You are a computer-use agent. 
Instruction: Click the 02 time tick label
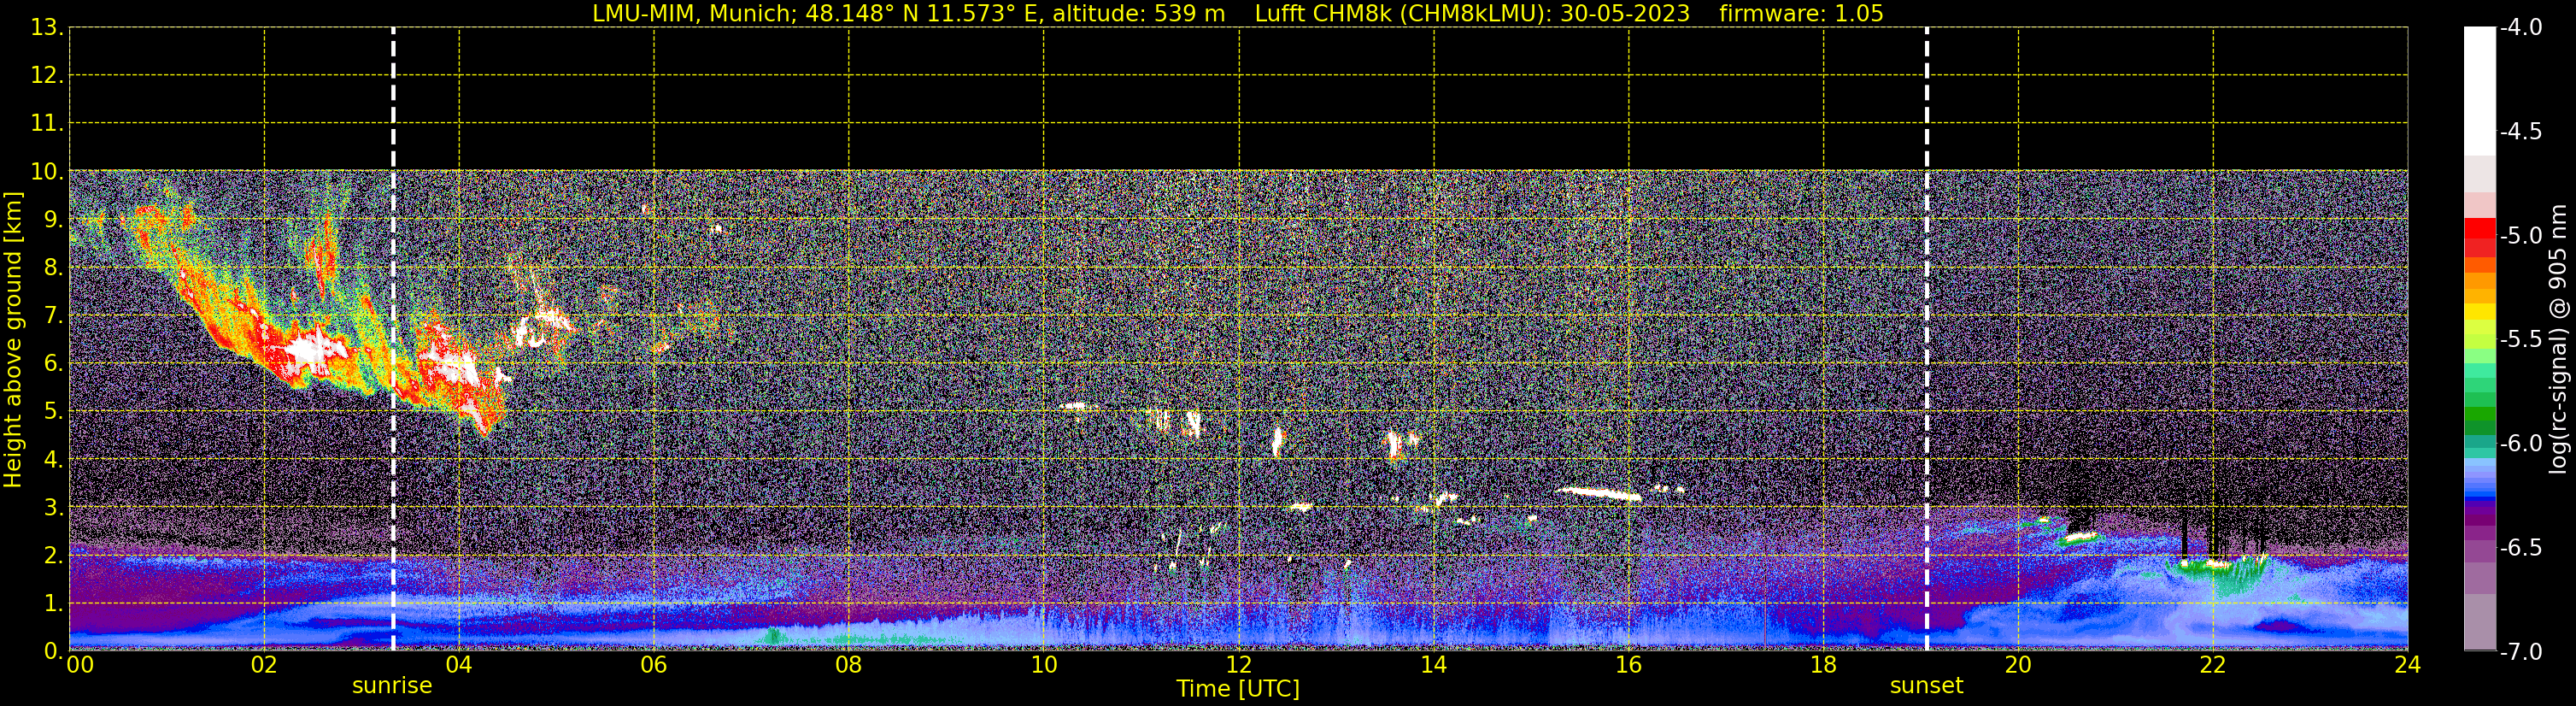click(264, 665)
